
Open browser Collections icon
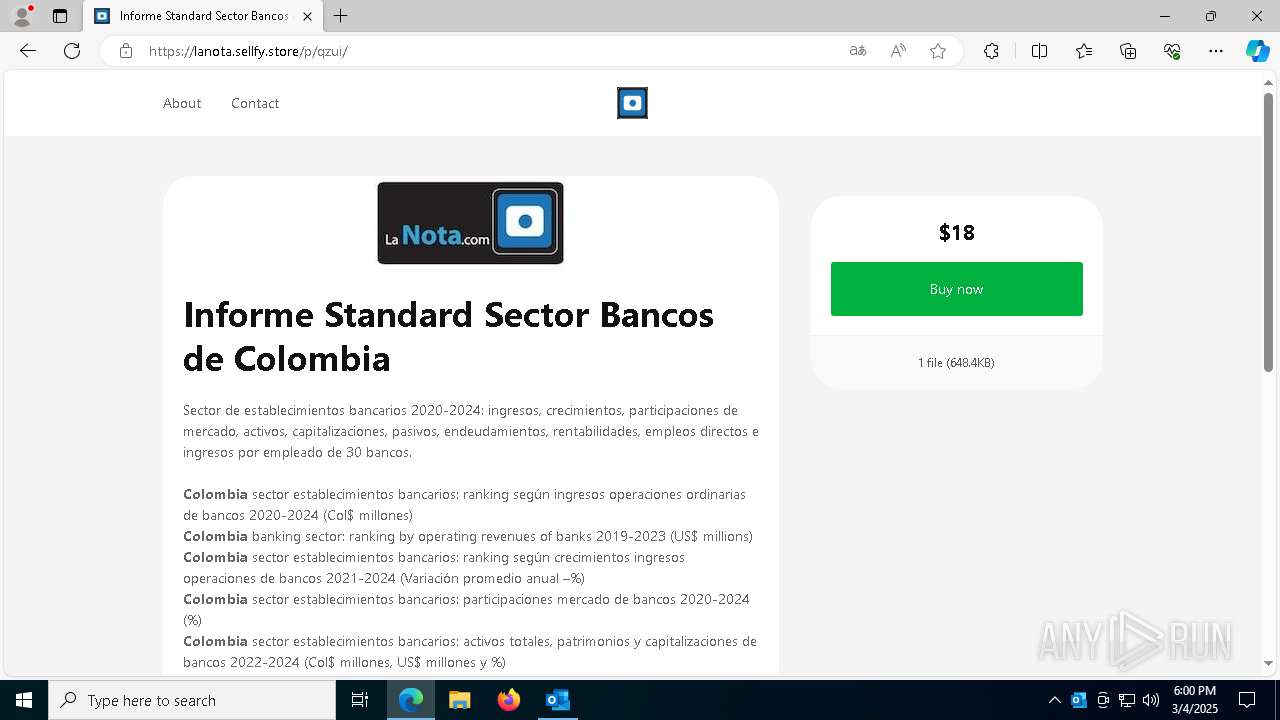[x=1128, y=51]
